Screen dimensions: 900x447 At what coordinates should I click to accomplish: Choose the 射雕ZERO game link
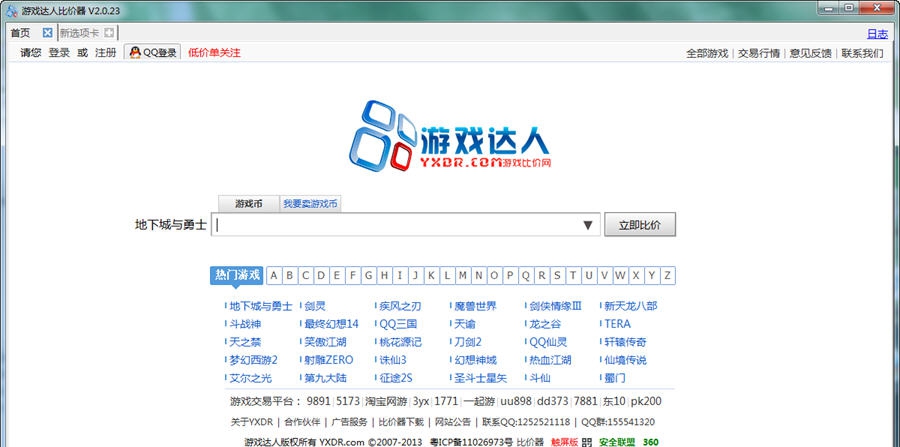[329, 360]
